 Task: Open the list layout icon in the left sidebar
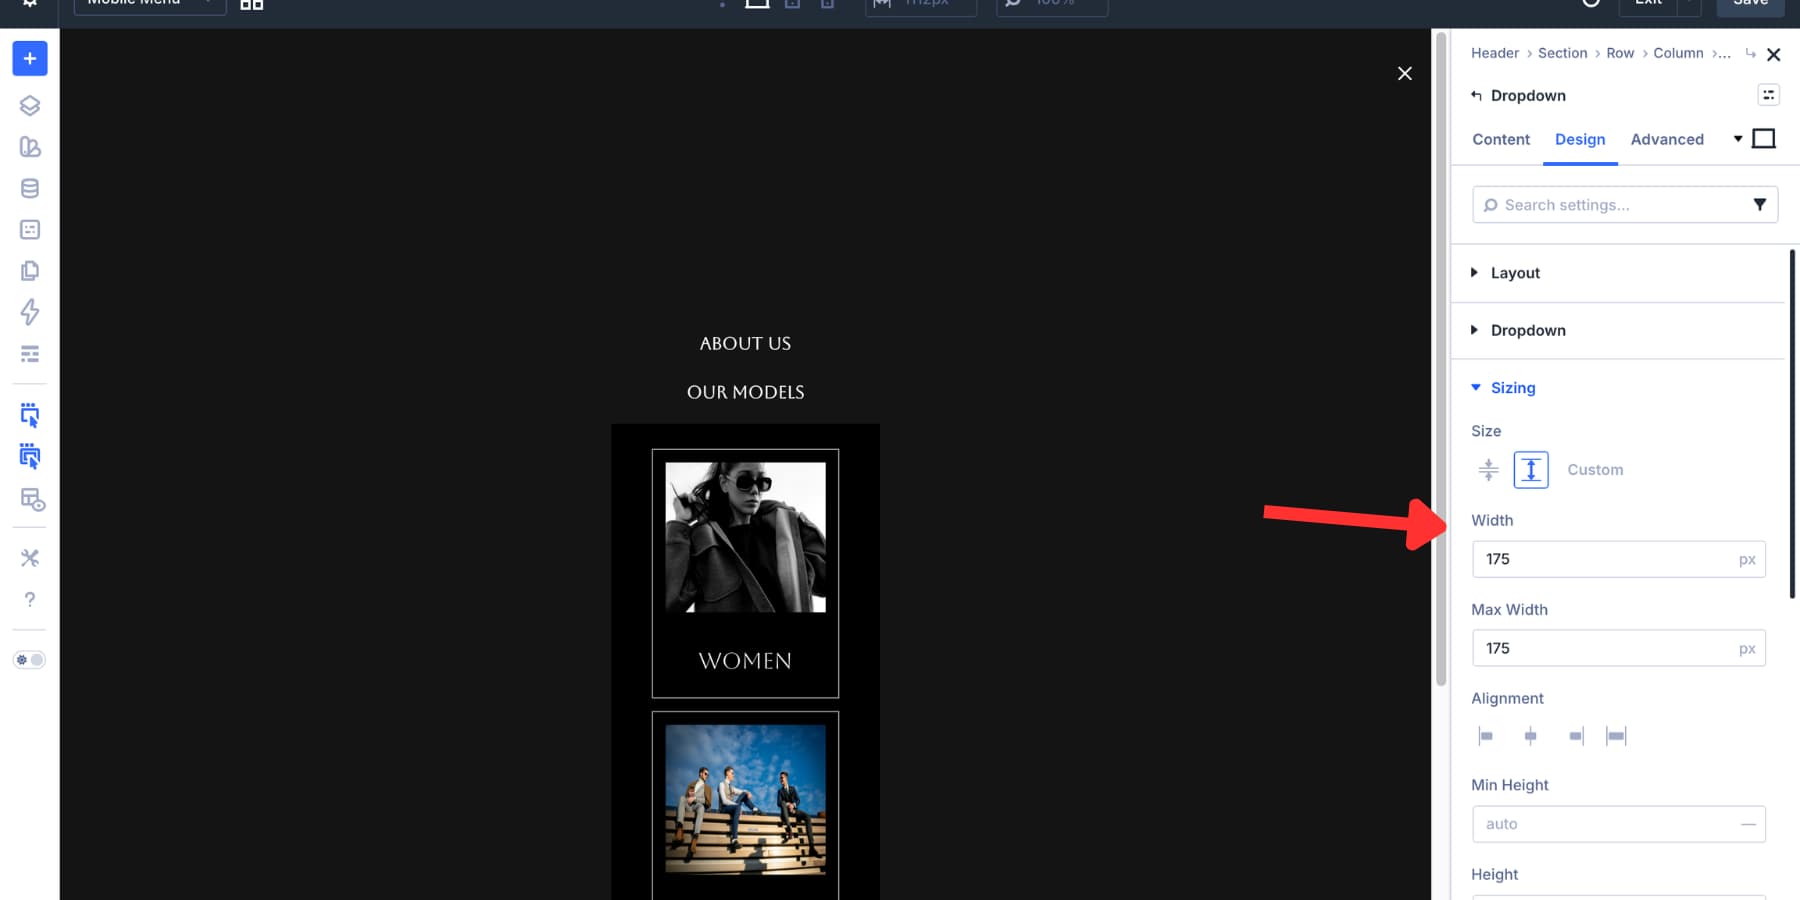pyautogui.click(x=30, y=354)
